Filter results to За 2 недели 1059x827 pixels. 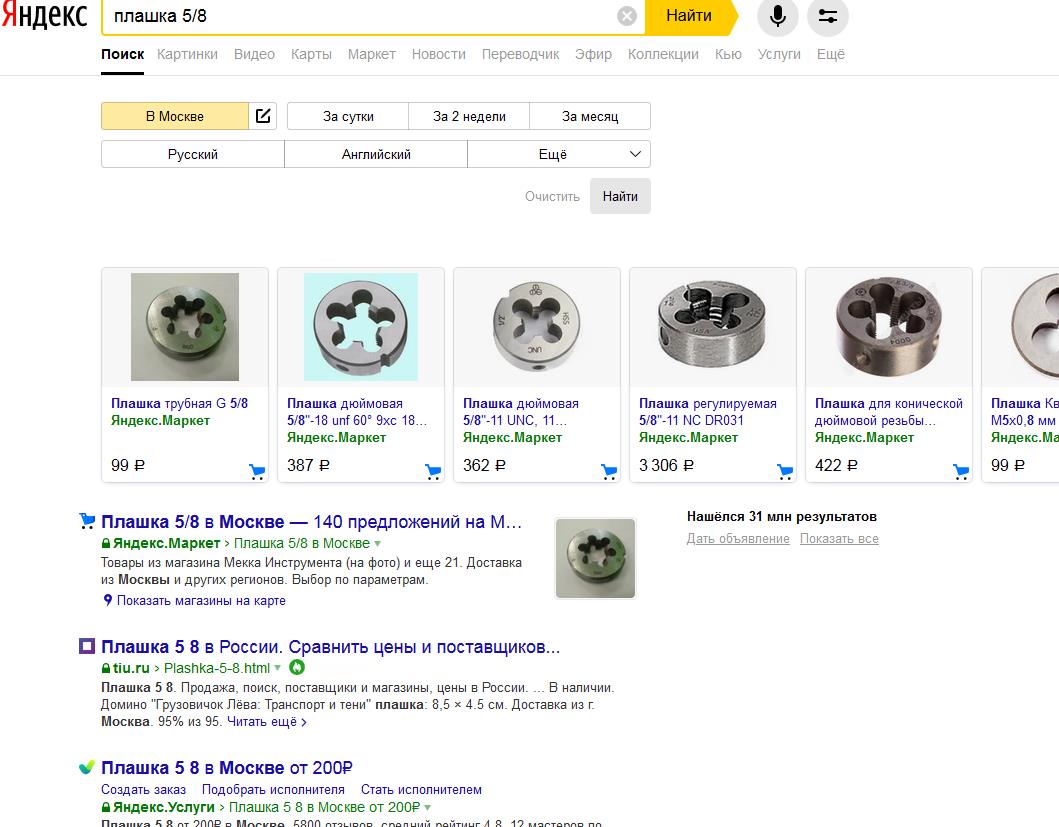click(x=469, y=116)
